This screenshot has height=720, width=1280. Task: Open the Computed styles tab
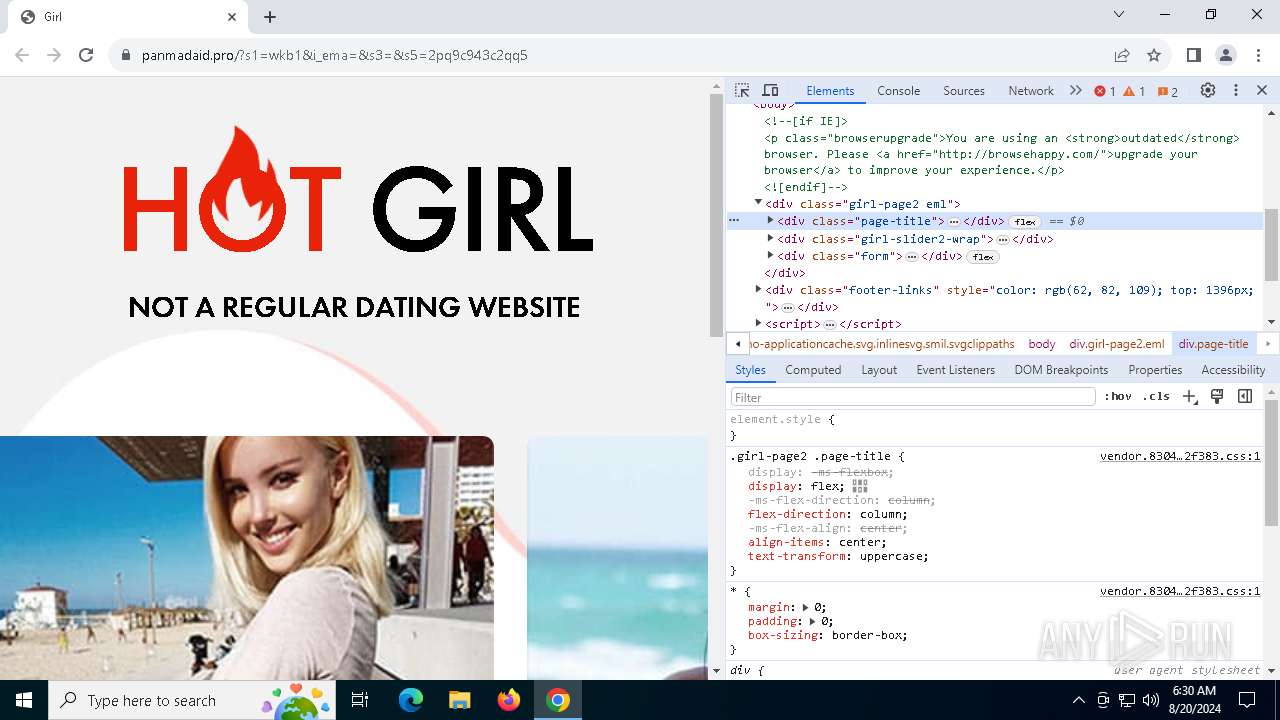click(x=813, y=370)
